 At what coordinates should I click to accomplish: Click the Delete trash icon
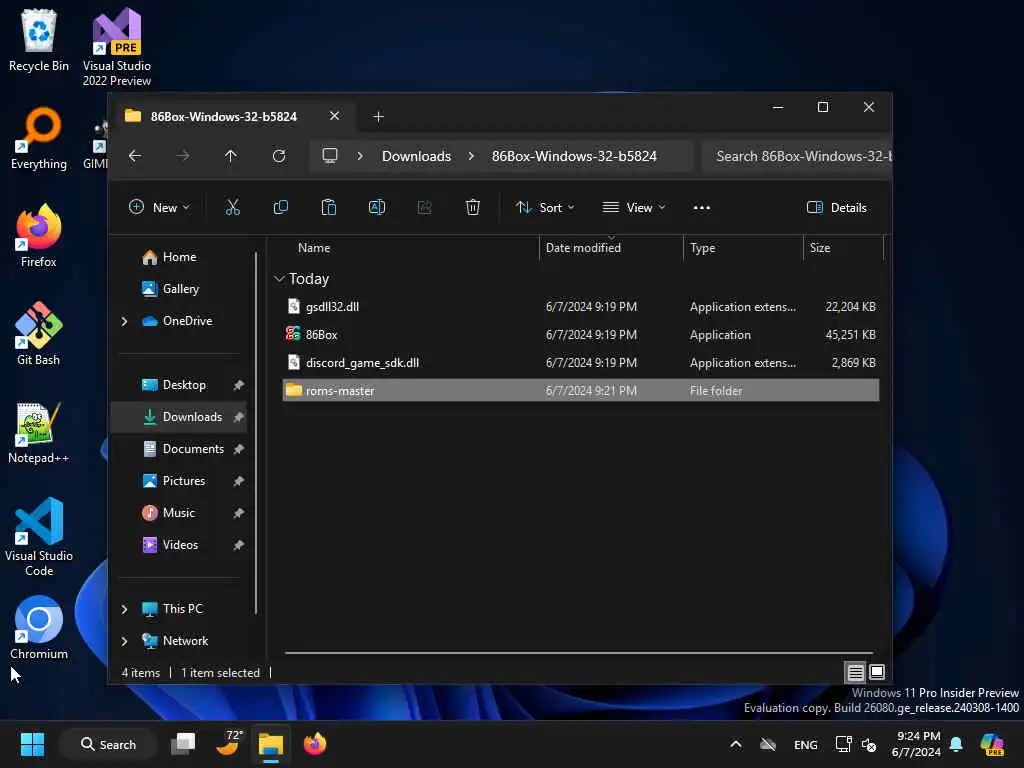click(x=473, y=208)
